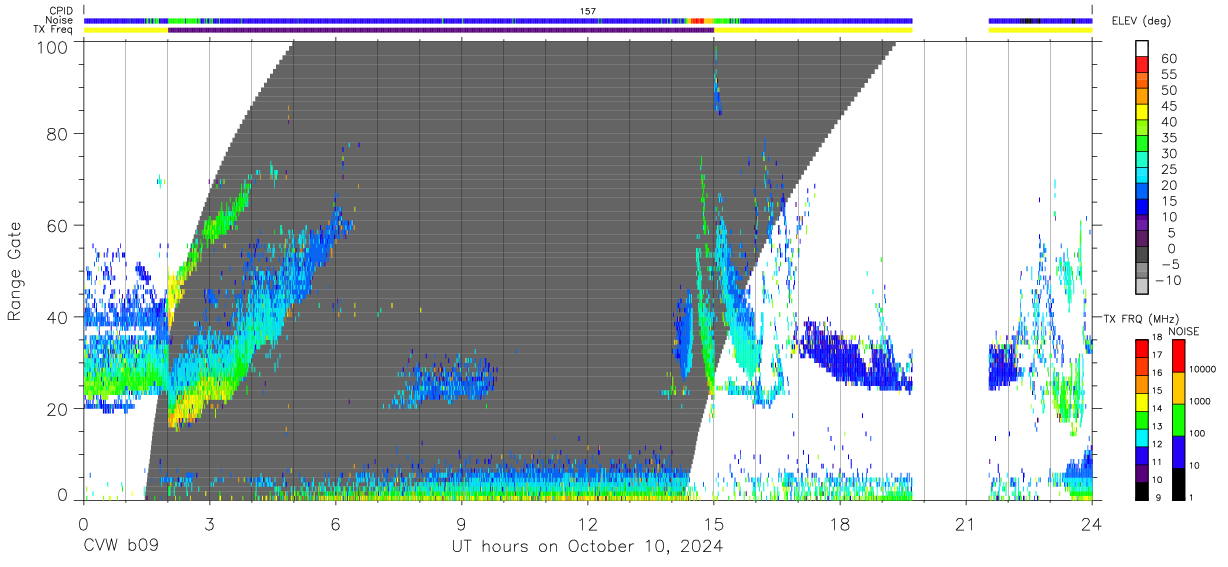Click the purple section of the TX Freq strip
The height and width of the screenshot is (567, 1228).
[441, 29]
